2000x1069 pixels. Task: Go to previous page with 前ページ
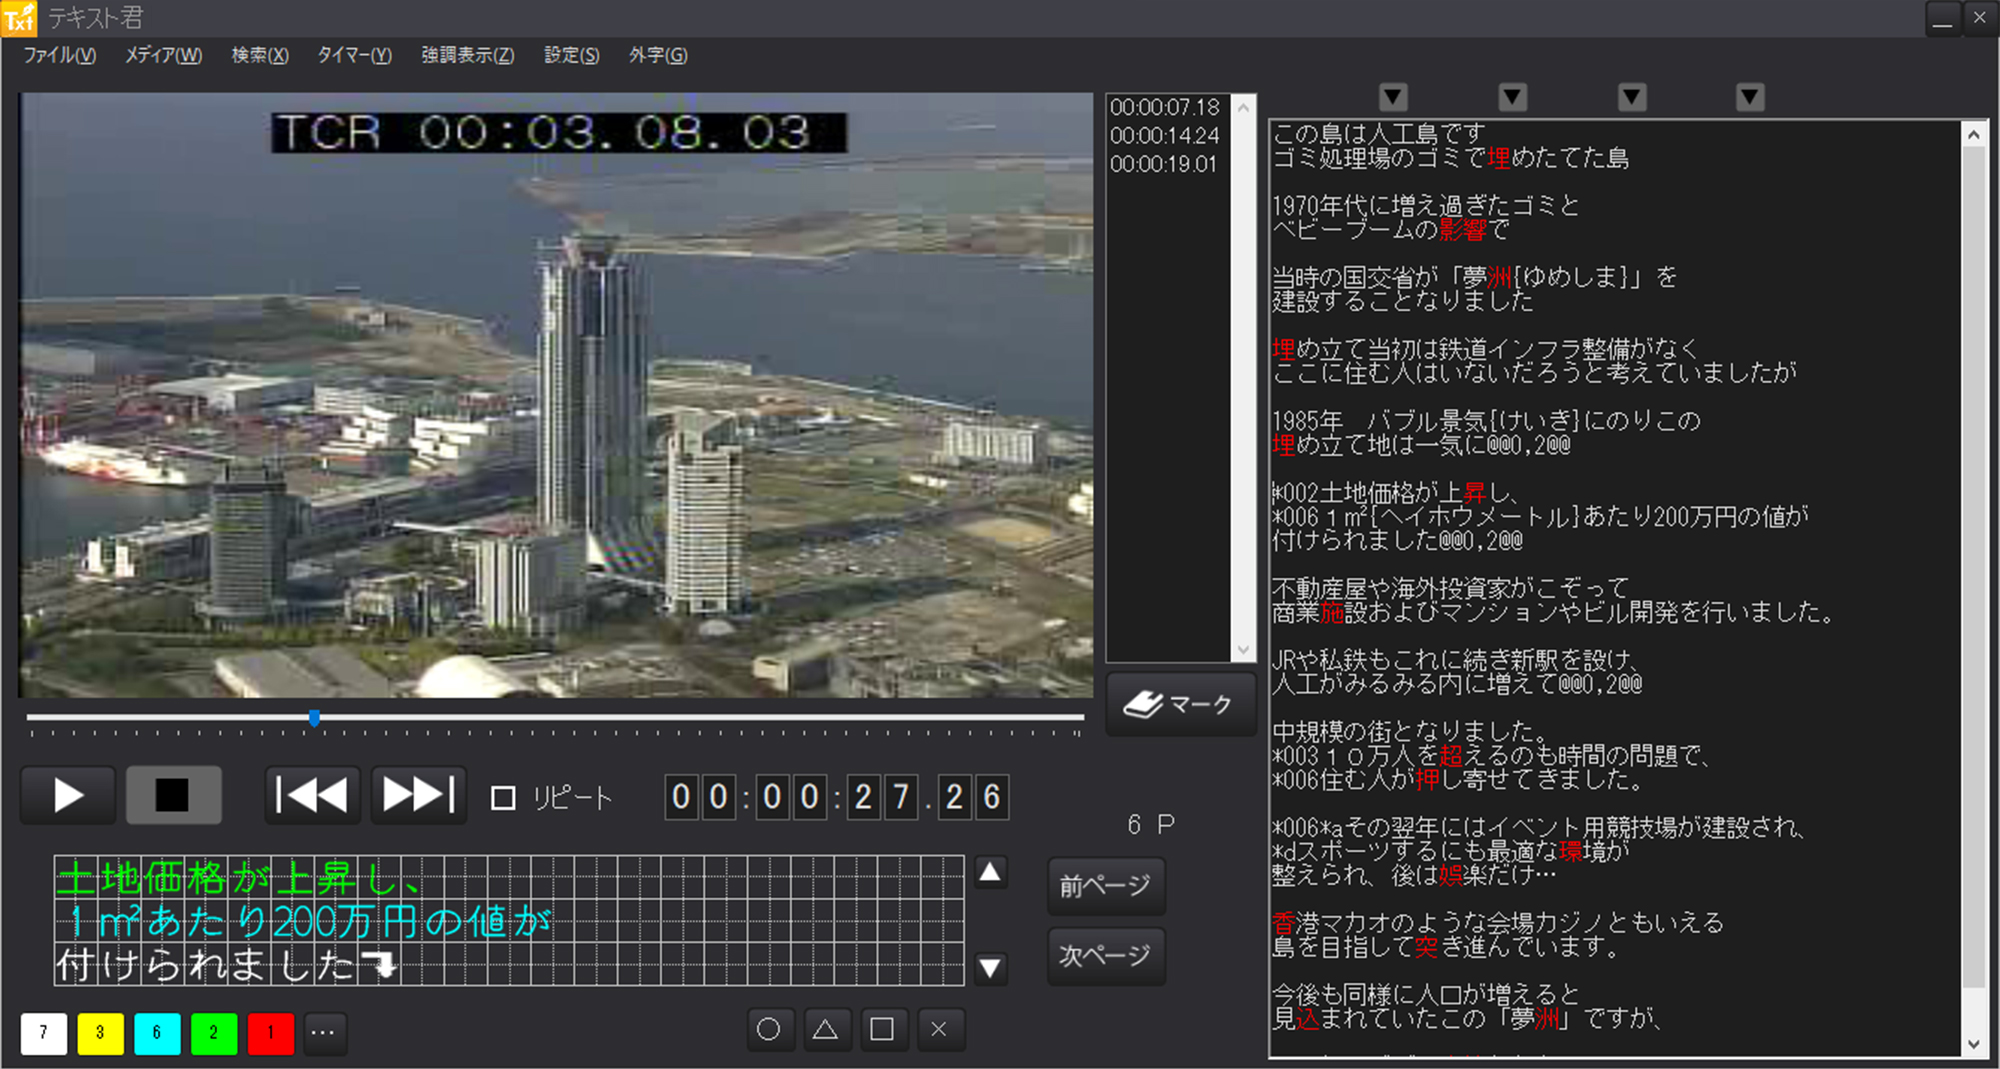point(1106,886)
